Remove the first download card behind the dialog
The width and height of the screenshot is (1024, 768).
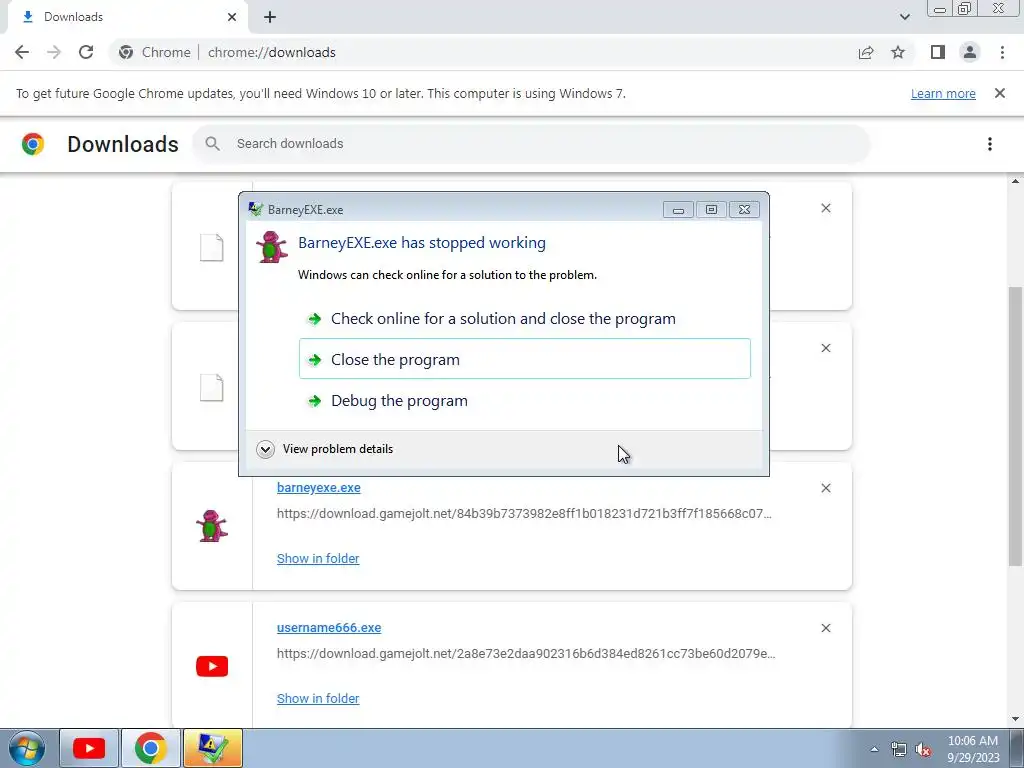(825, 208)
